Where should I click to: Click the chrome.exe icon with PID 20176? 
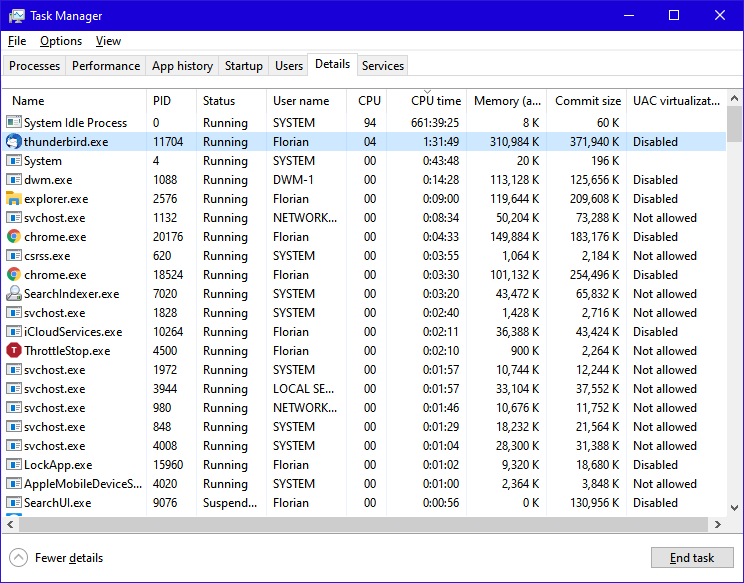coord(14,237)
